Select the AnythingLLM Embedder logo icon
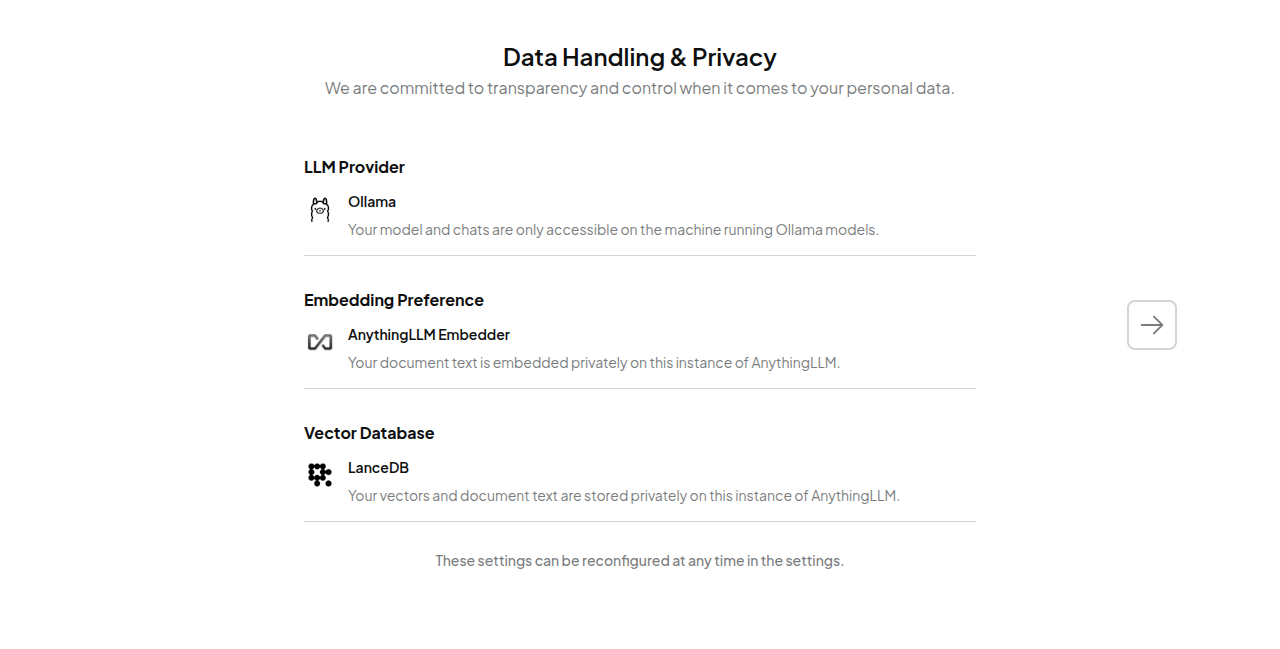Screen dimensions: 1280x649 click(320, 342)
